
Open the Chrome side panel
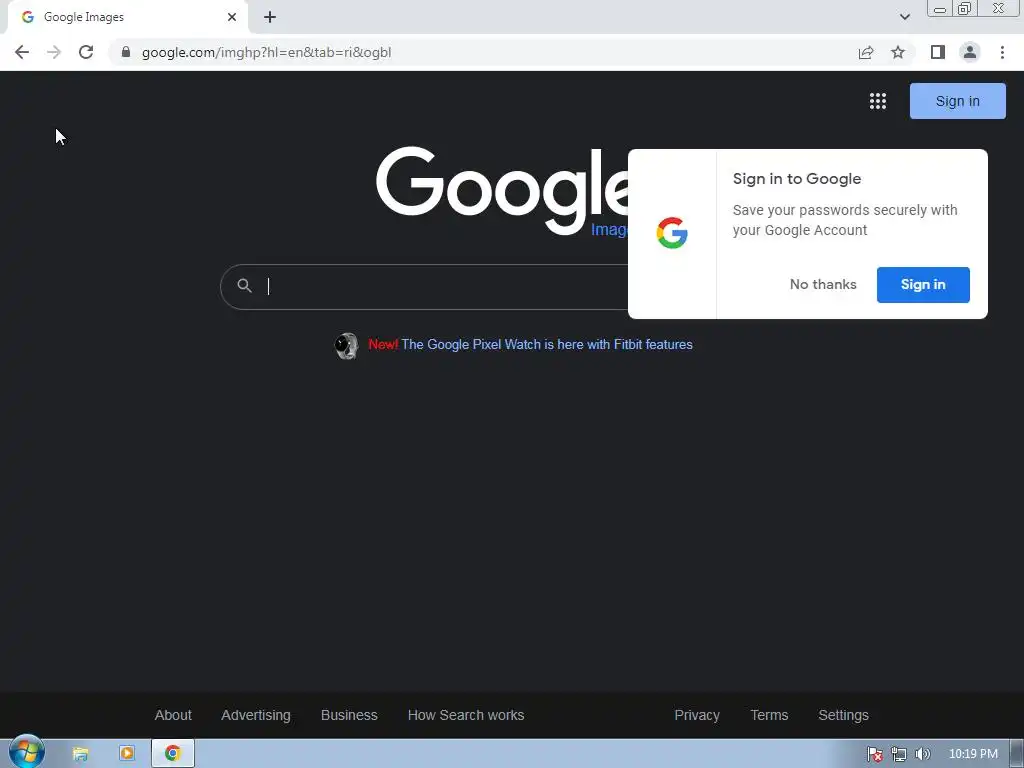pos(938,52)
